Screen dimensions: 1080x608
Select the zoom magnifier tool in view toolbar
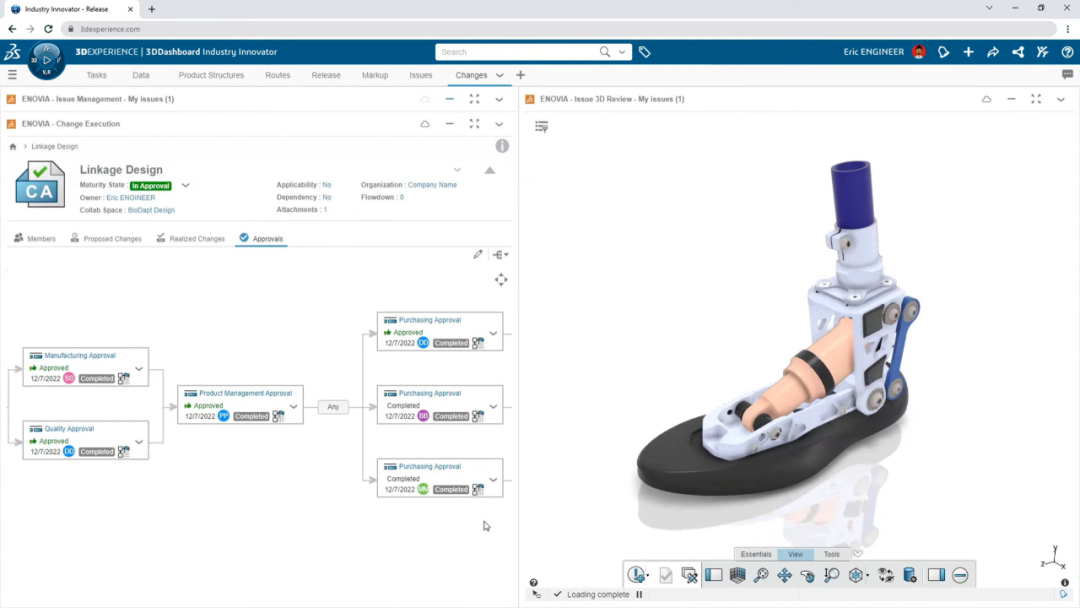[x=761, y=575]
